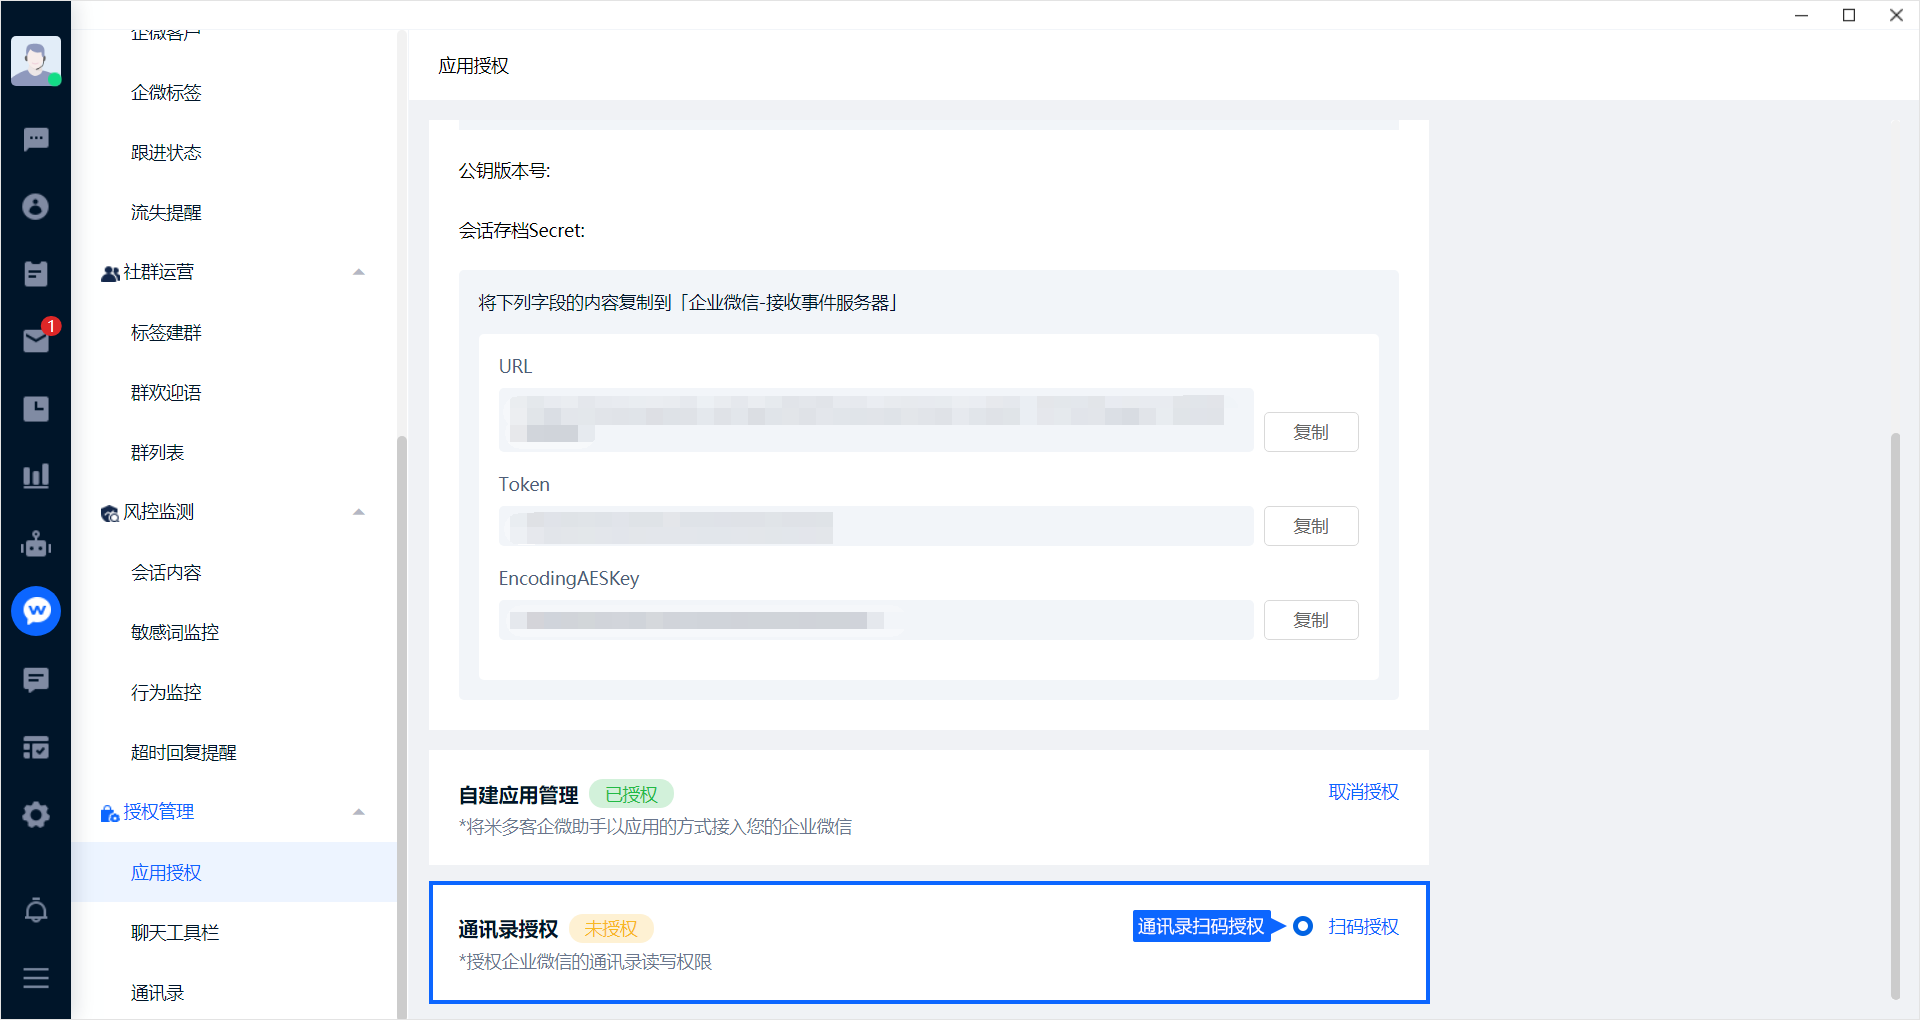Click the robot icon in the sidebar
The height and width of the screenshot is (1020, 1920).
[36, 544]
